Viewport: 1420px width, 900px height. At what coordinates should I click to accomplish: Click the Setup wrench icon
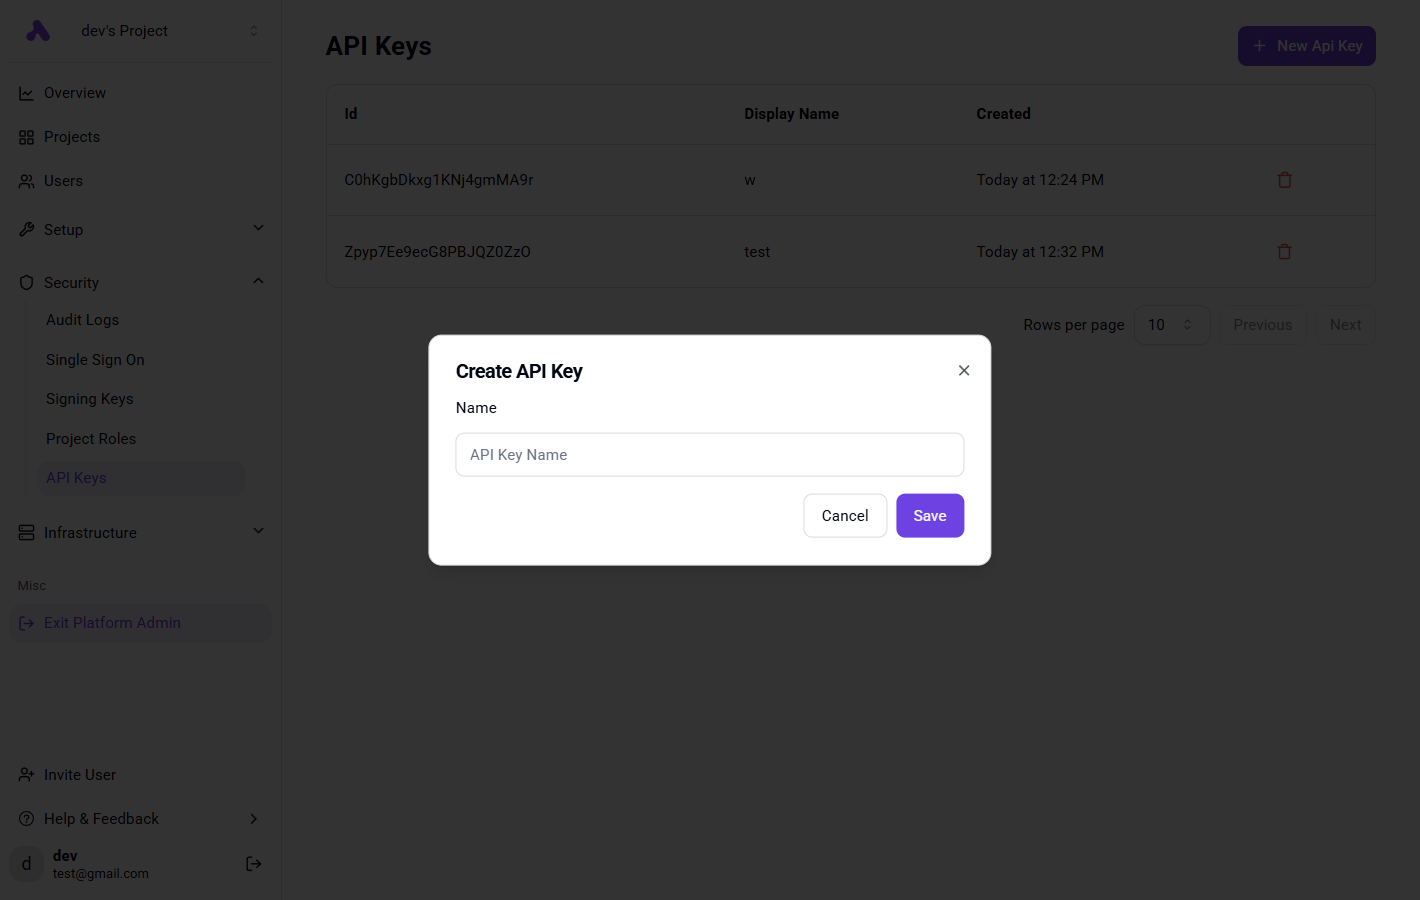tap(27, 229)
